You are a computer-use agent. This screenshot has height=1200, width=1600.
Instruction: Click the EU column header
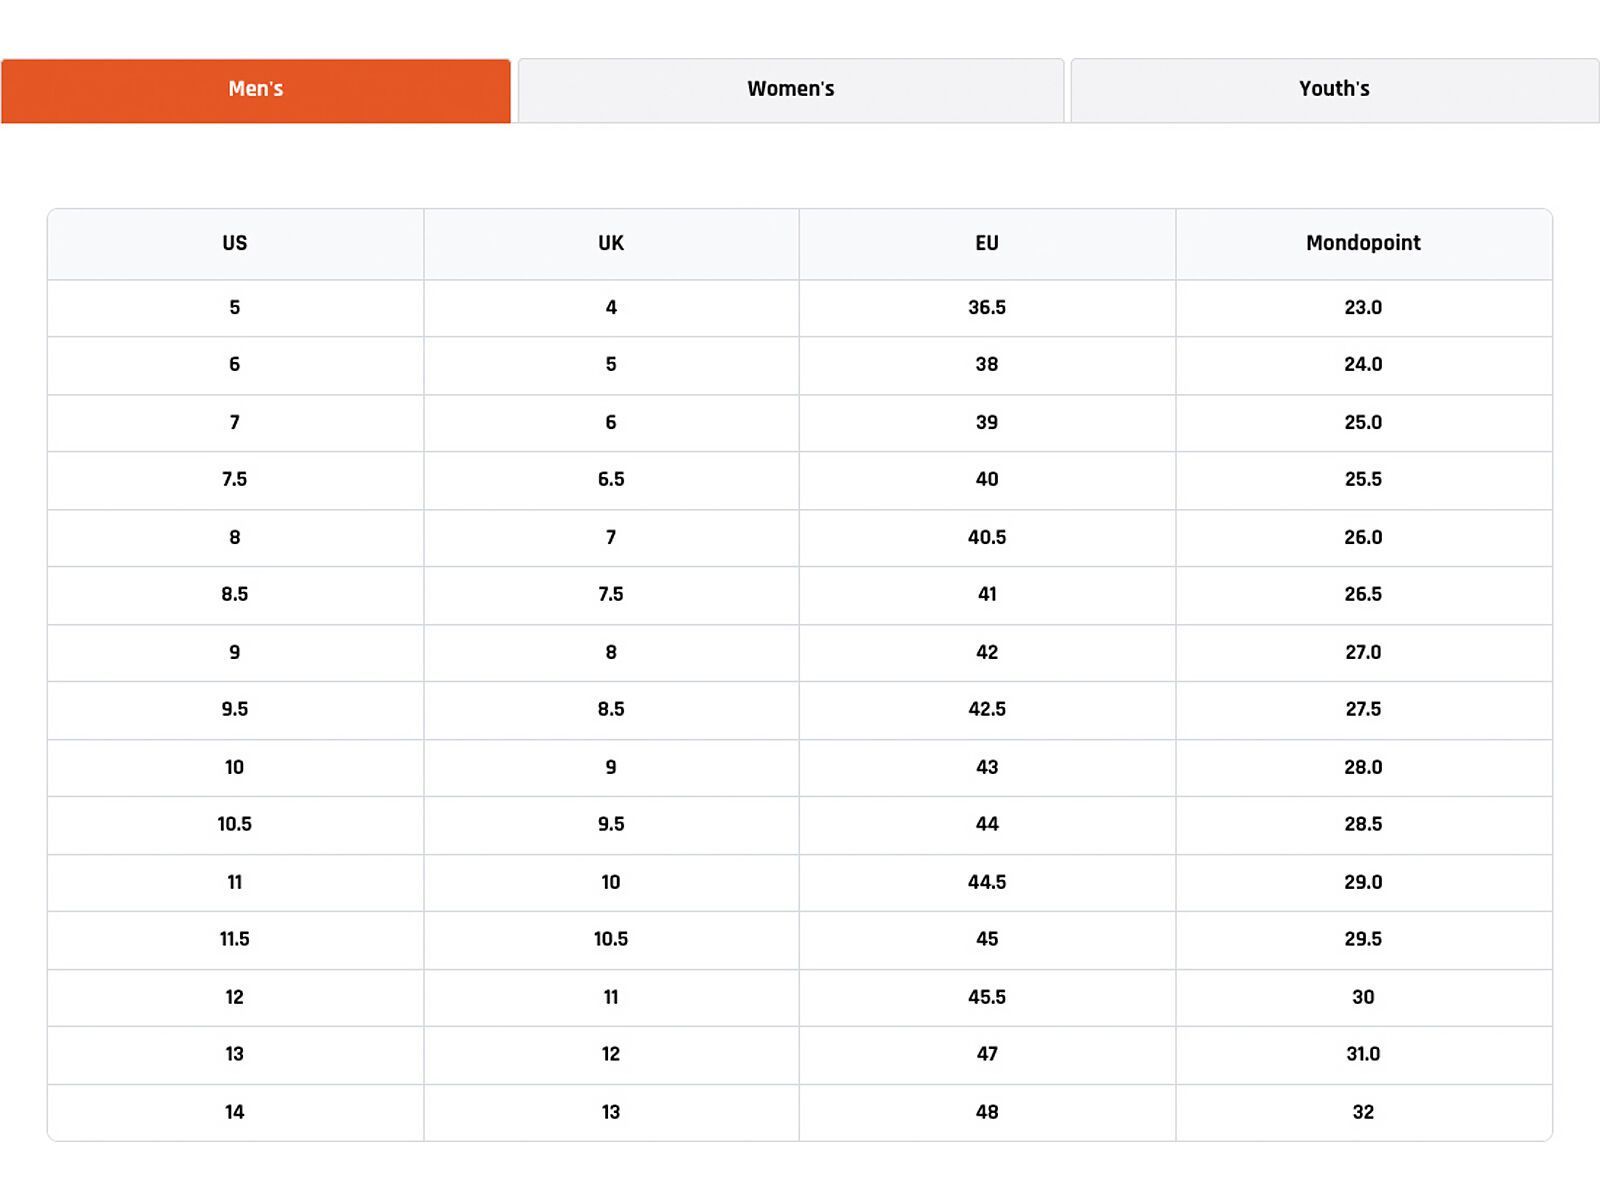point(987,243)
